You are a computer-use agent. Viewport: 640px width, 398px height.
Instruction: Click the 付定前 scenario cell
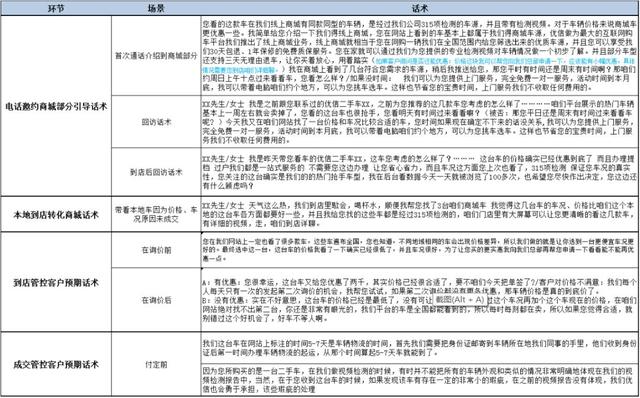156,364
